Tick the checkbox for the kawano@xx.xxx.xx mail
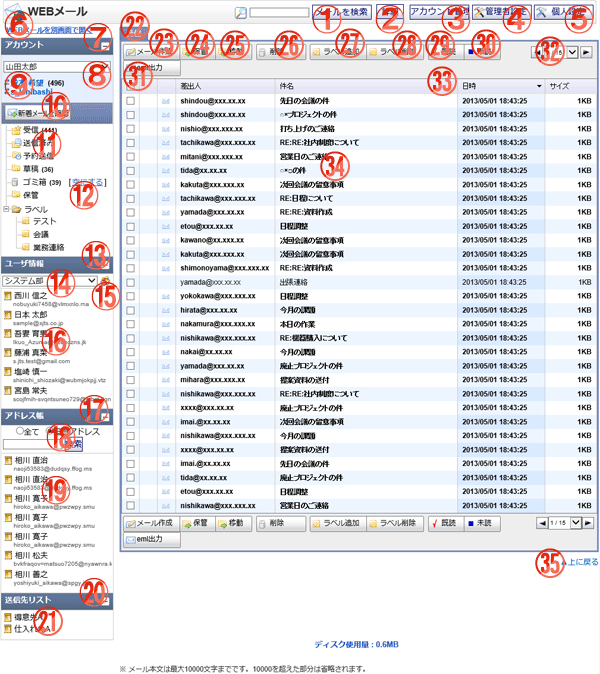This screenshot has width=600, height=674. tap(131, 240)
